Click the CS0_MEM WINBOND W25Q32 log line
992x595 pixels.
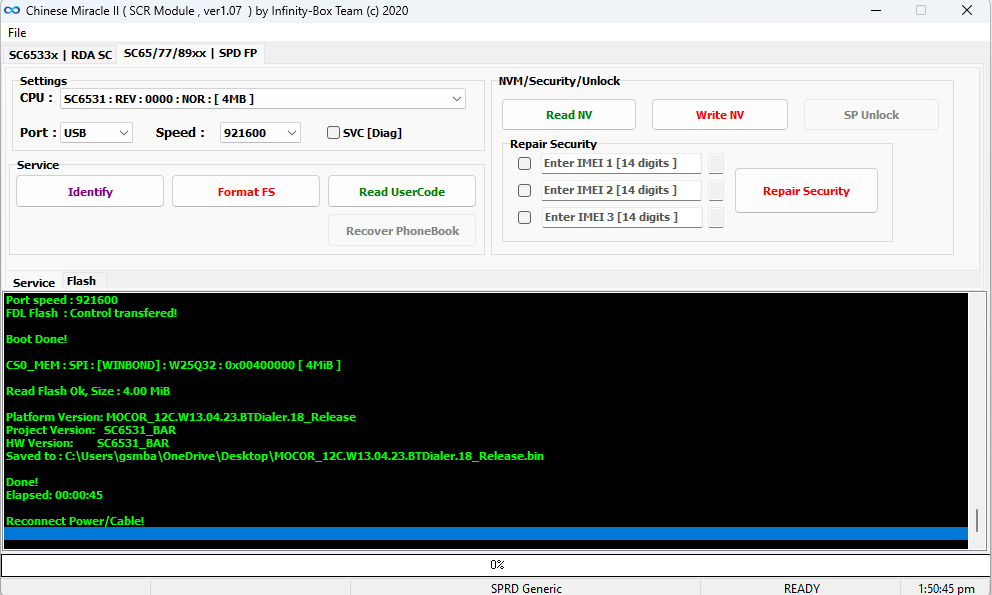173,365
